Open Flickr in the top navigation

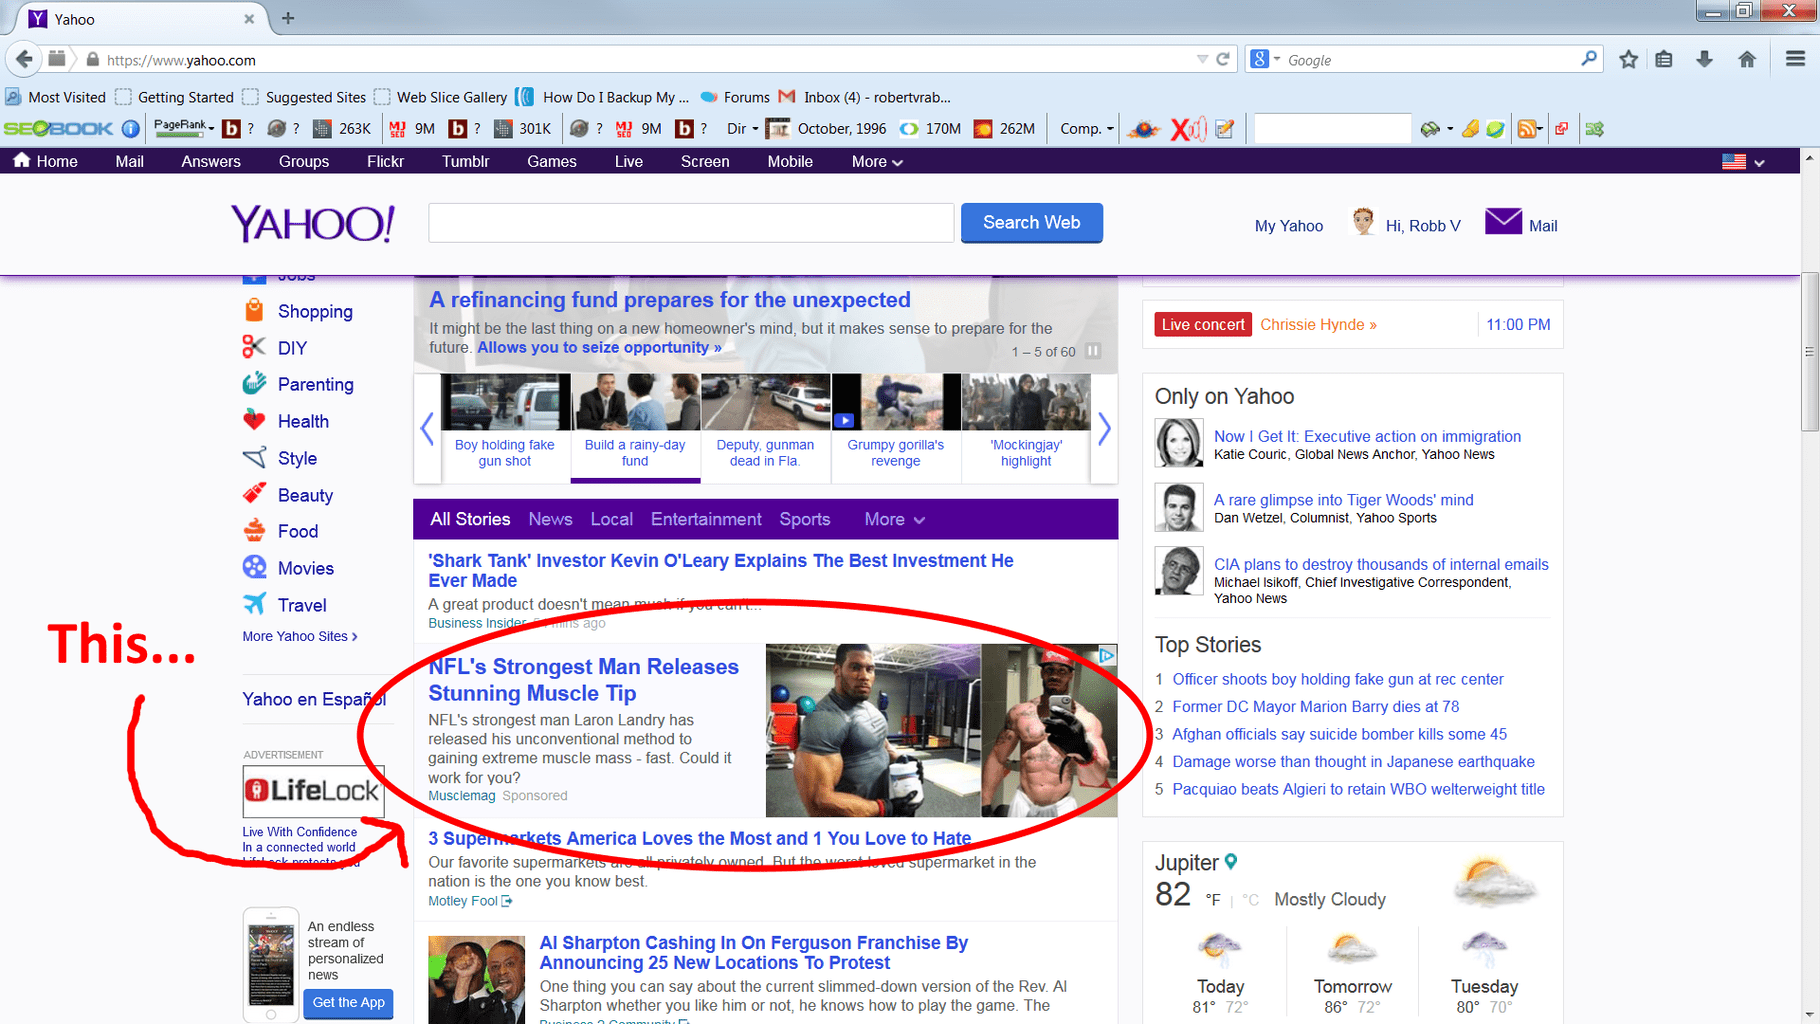(x=385, y=161)
